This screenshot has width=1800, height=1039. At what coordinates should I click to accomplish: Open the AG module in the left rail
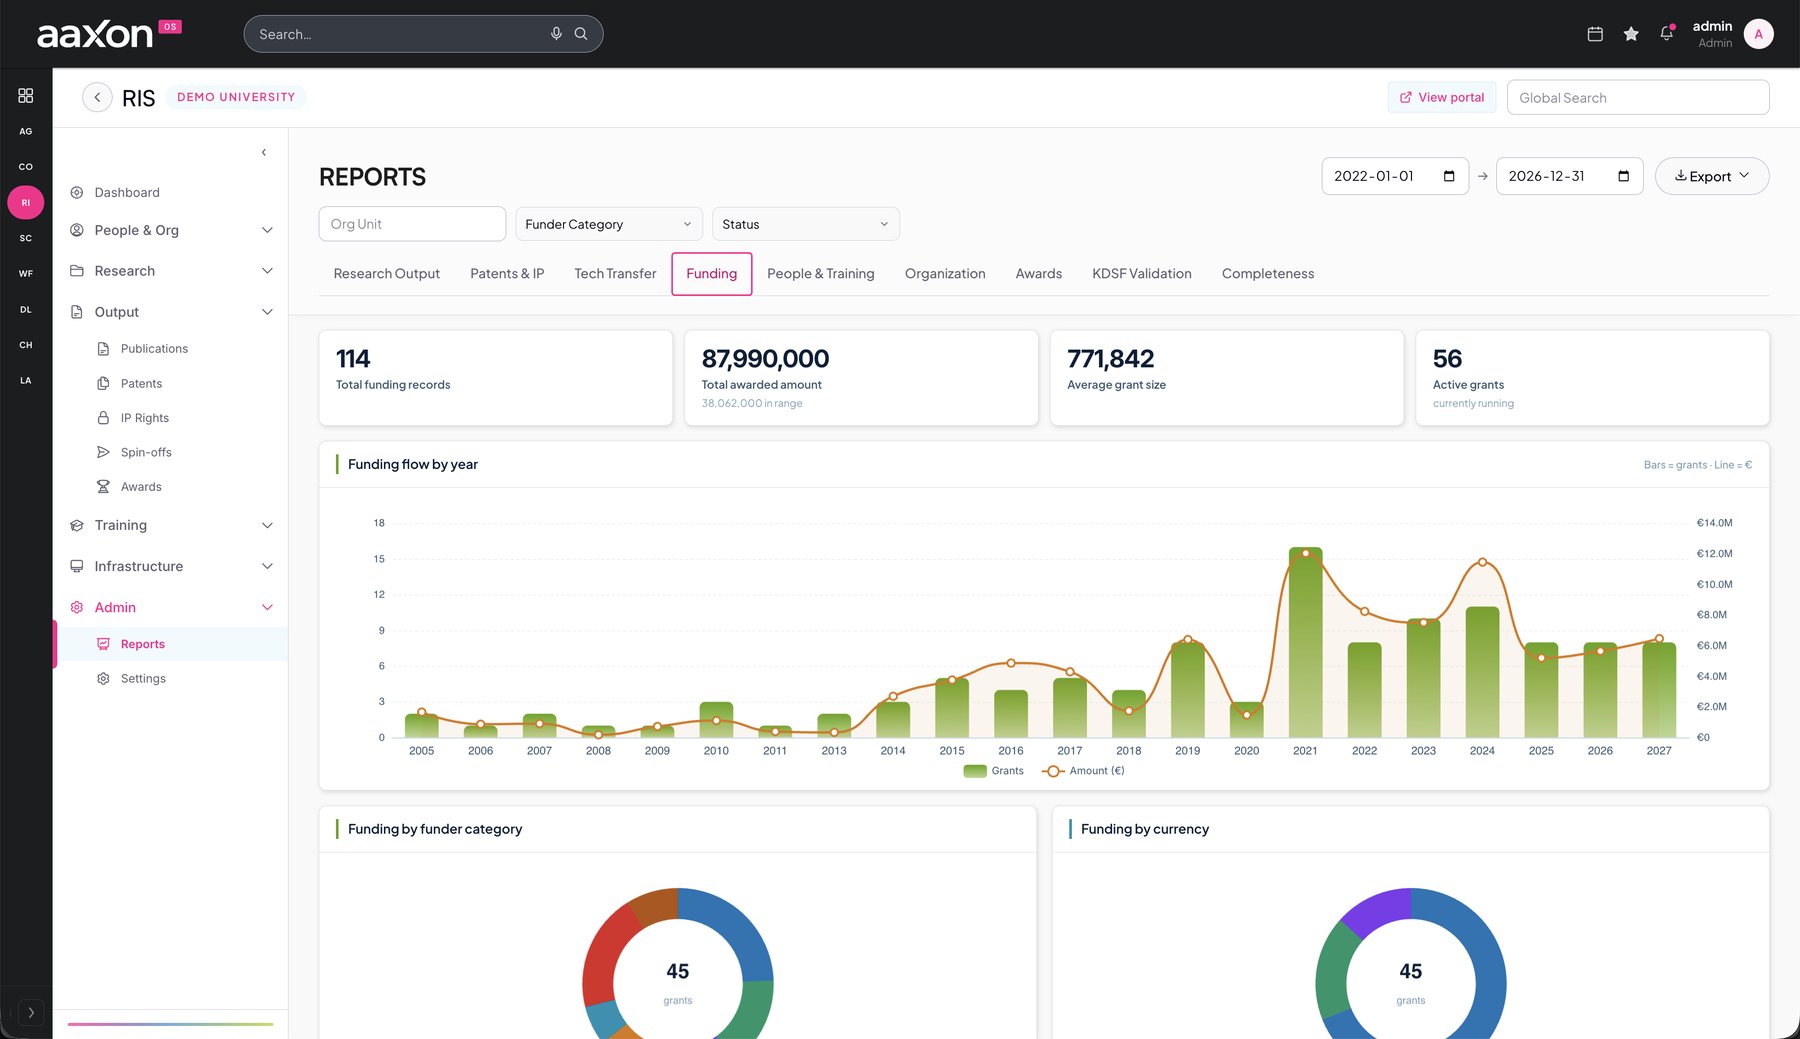tap(26, 131)
